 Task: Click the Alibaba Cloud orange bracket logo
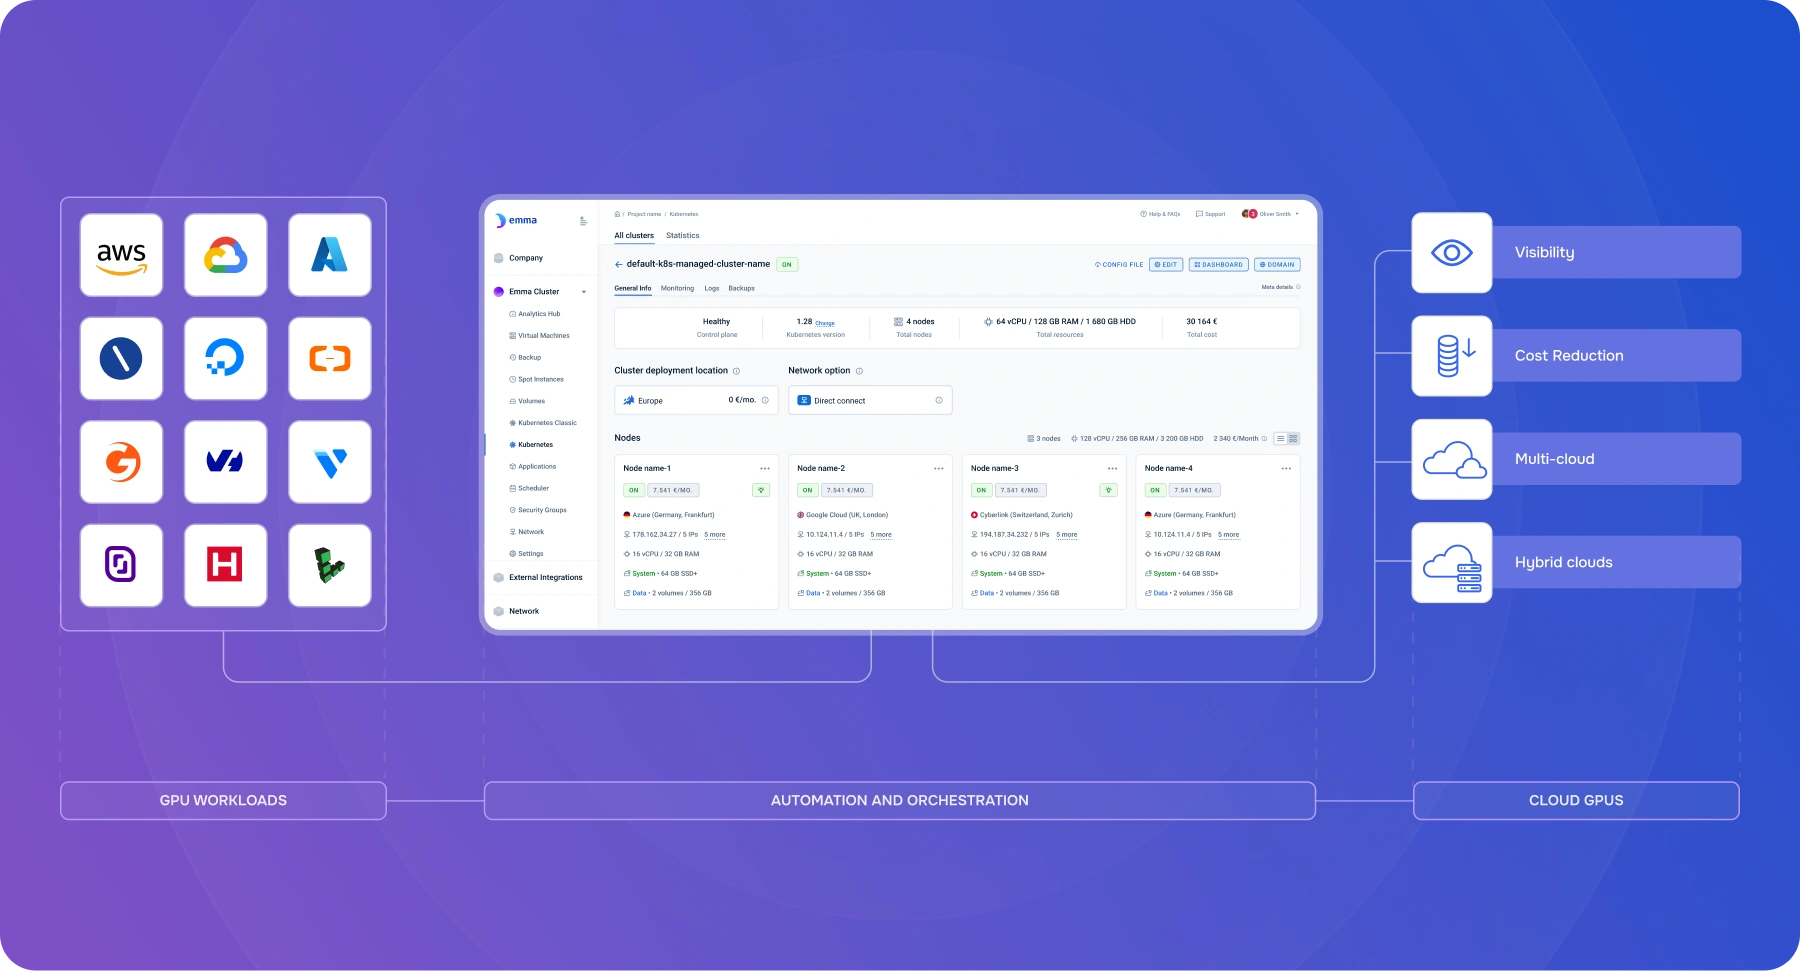tap(330, 358)
